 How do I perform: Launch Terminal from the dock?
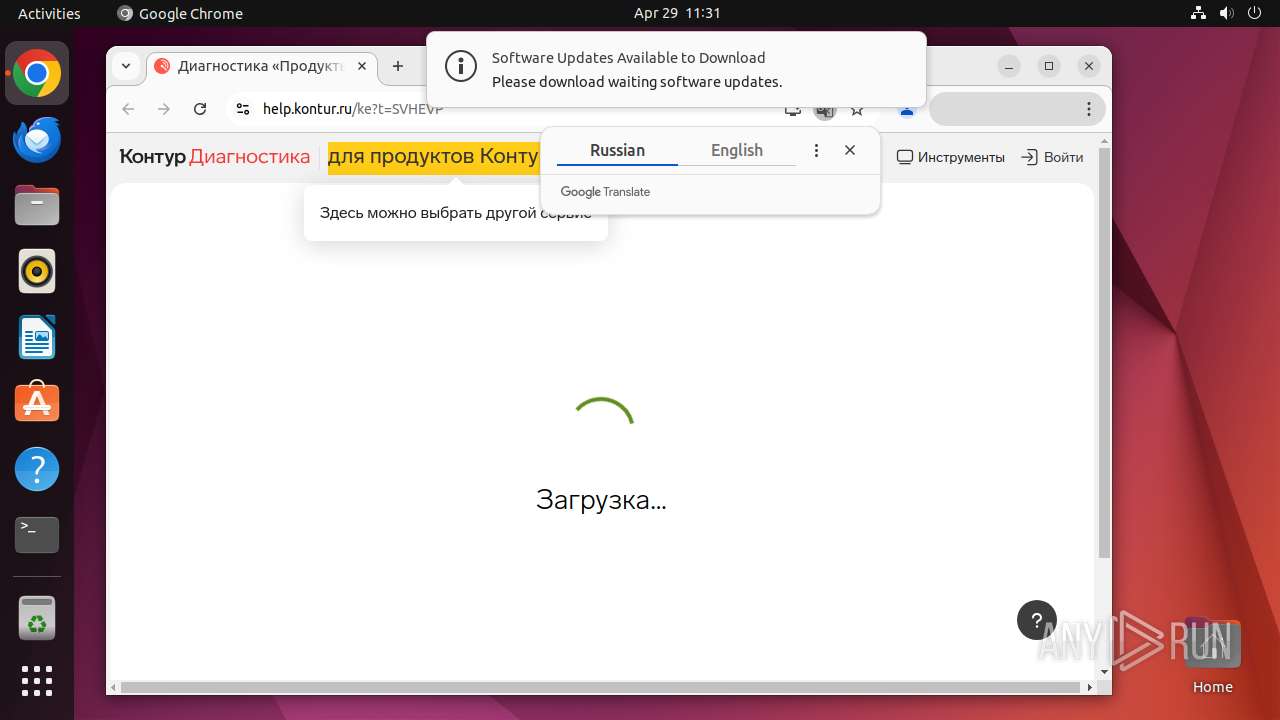37,535
